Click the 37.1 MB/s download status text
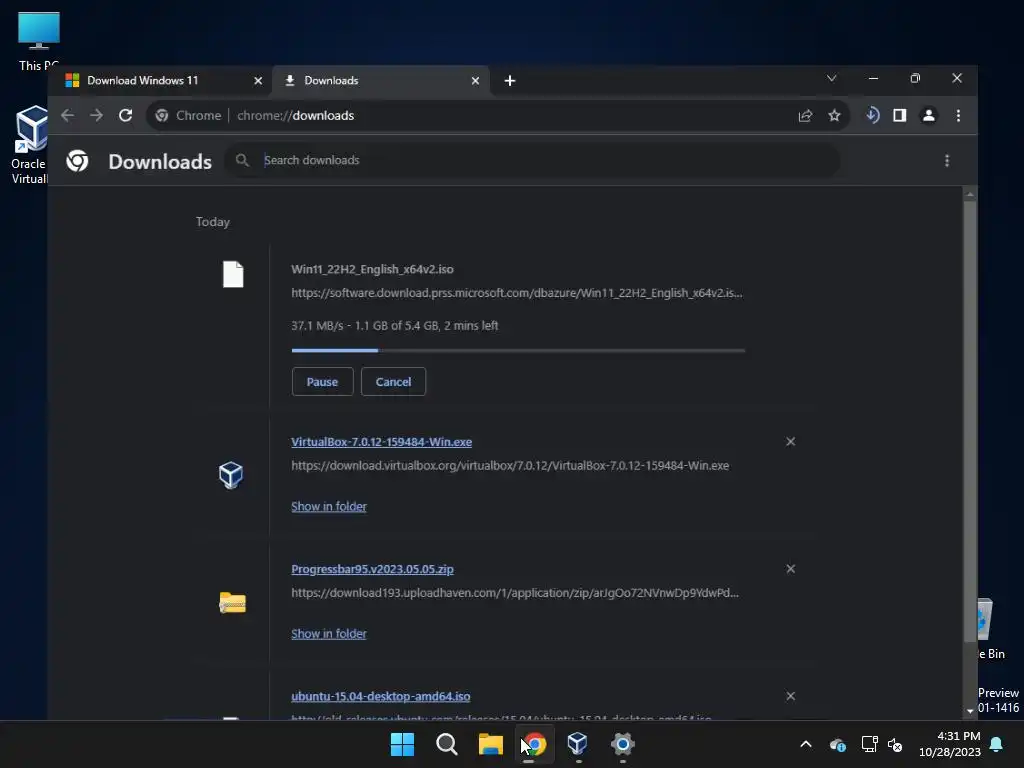Image resolution: width=1024 pixels, height=768 pixels. (394, 325)
